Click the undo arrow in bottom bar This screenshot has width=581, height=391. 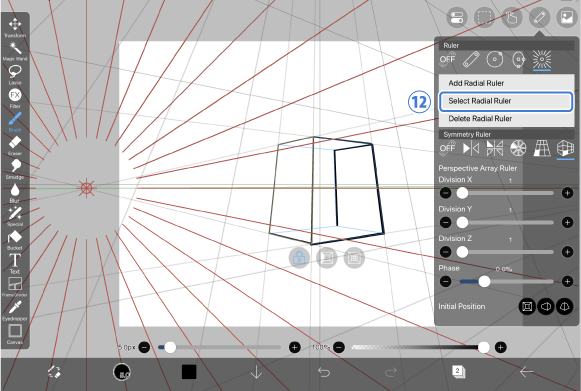pyautogui.click(x=324, y=372)
